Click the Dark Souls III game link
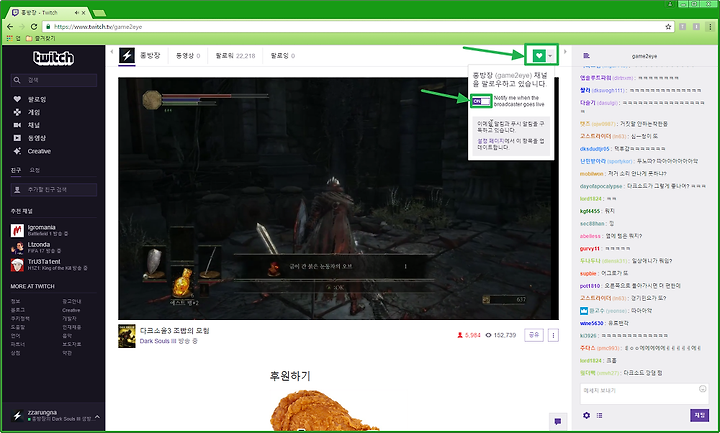 point(158,341)
